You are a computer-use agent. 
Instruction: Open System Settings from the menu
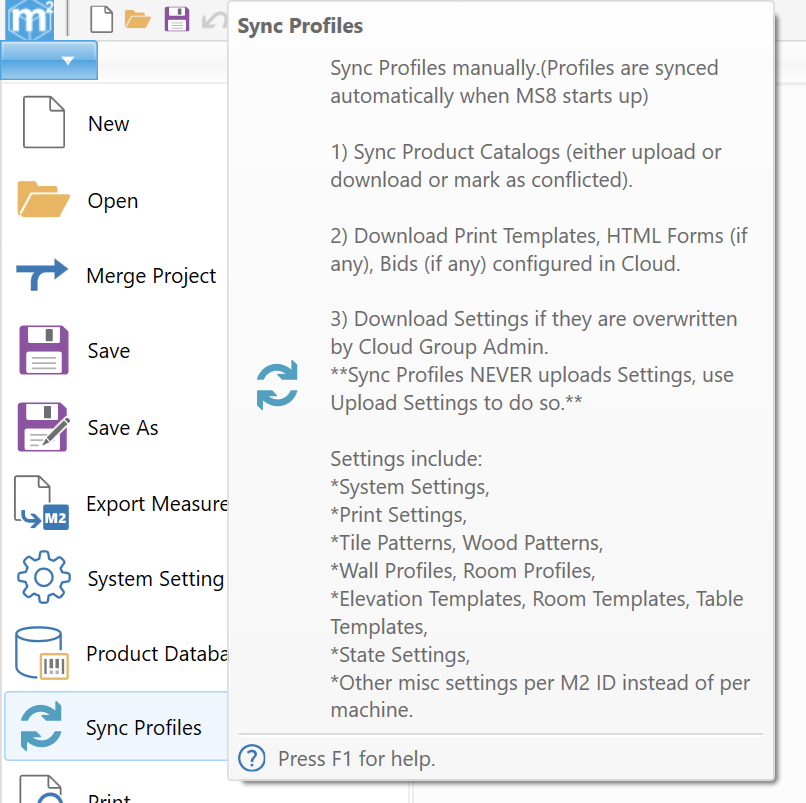[x=155, y=580]
